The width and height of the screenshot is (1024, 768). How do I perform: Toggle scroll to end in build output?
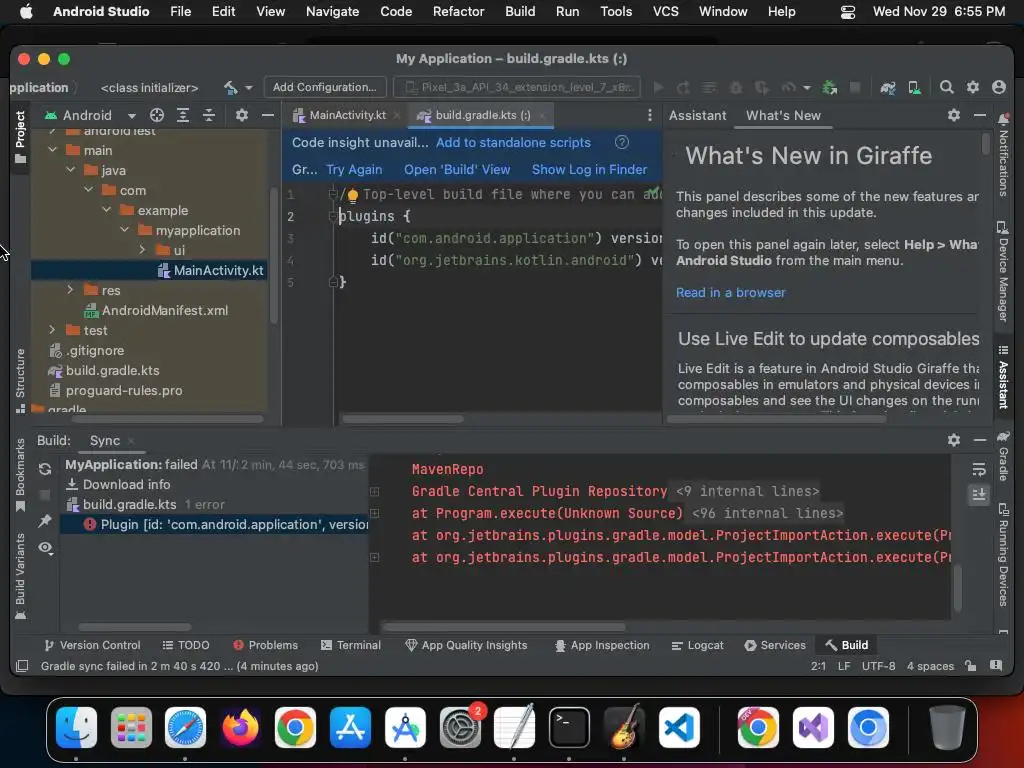(x=978, y=494)
